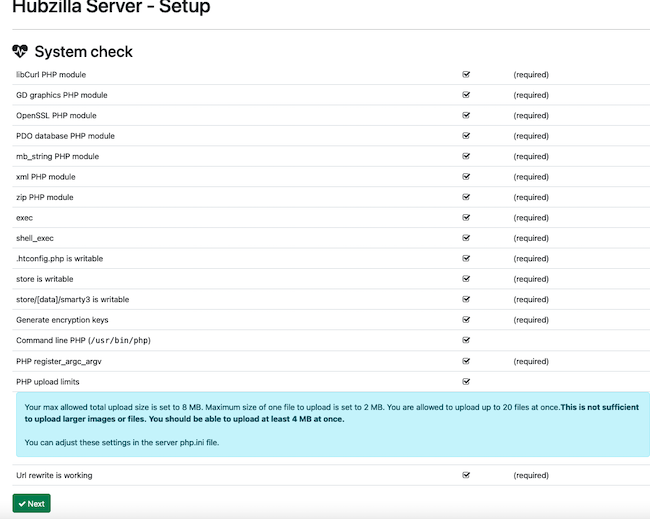Click the Command line PHP check mark
This screenshot has height=519, width=650.
point(466,340)
